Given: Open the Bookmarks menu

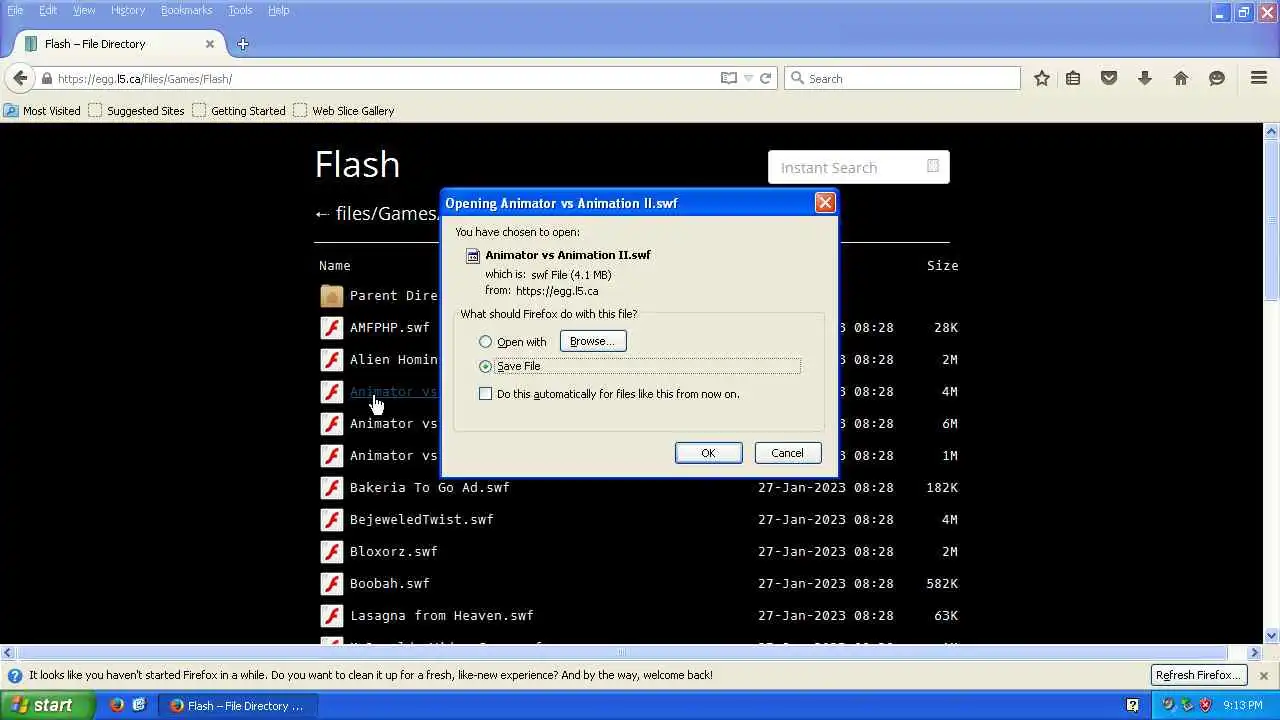Looking at the screenshot, I should click(x=187, y=10).
